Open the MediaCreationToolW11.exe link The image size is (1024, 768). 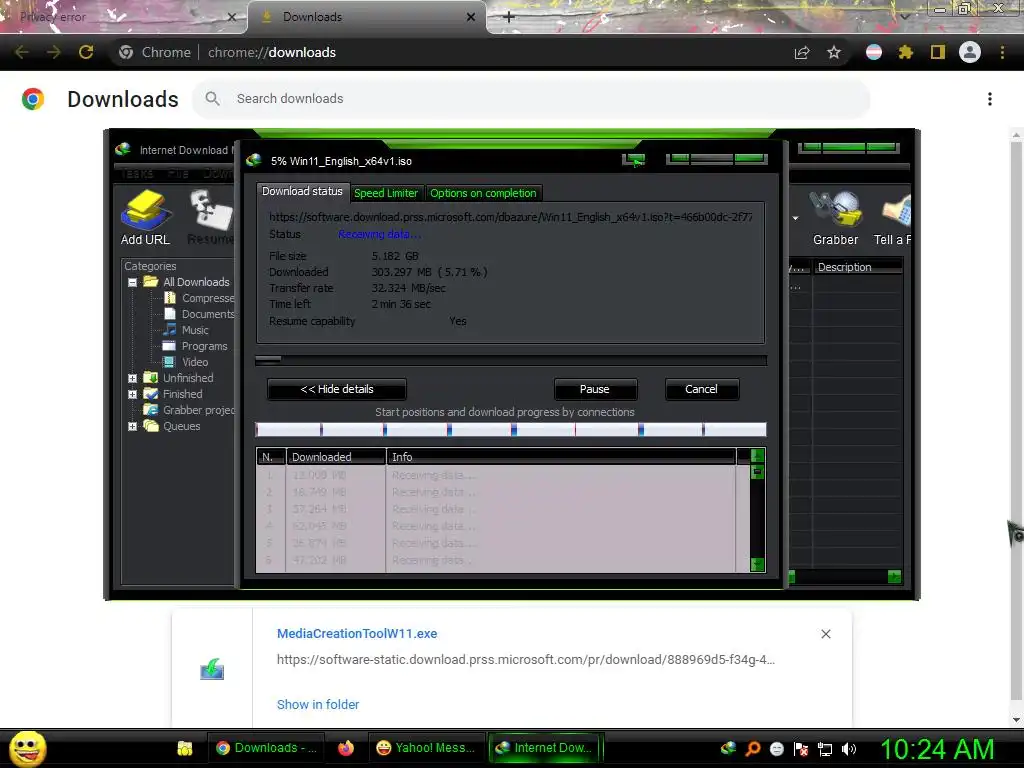357,633
